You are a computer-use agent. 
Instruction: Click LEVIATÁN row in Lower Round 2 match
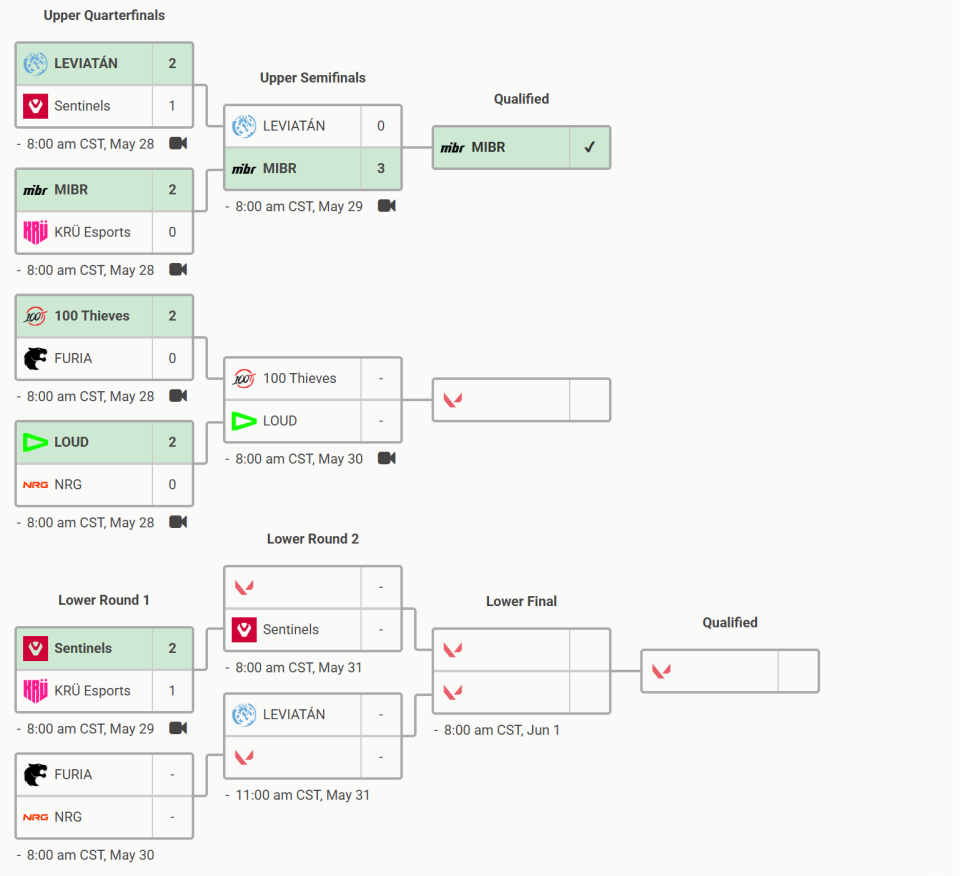pyautogui.click(x=313, y=714)
